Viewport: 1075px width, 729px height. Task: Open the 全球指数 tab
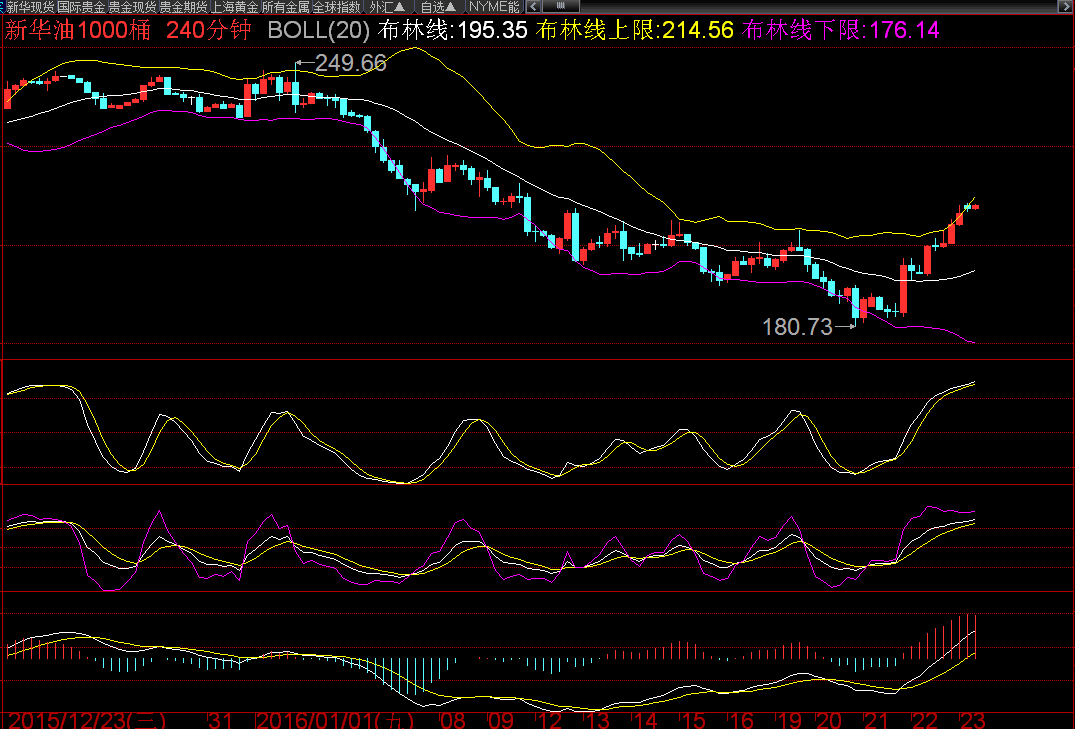[336, 6]
